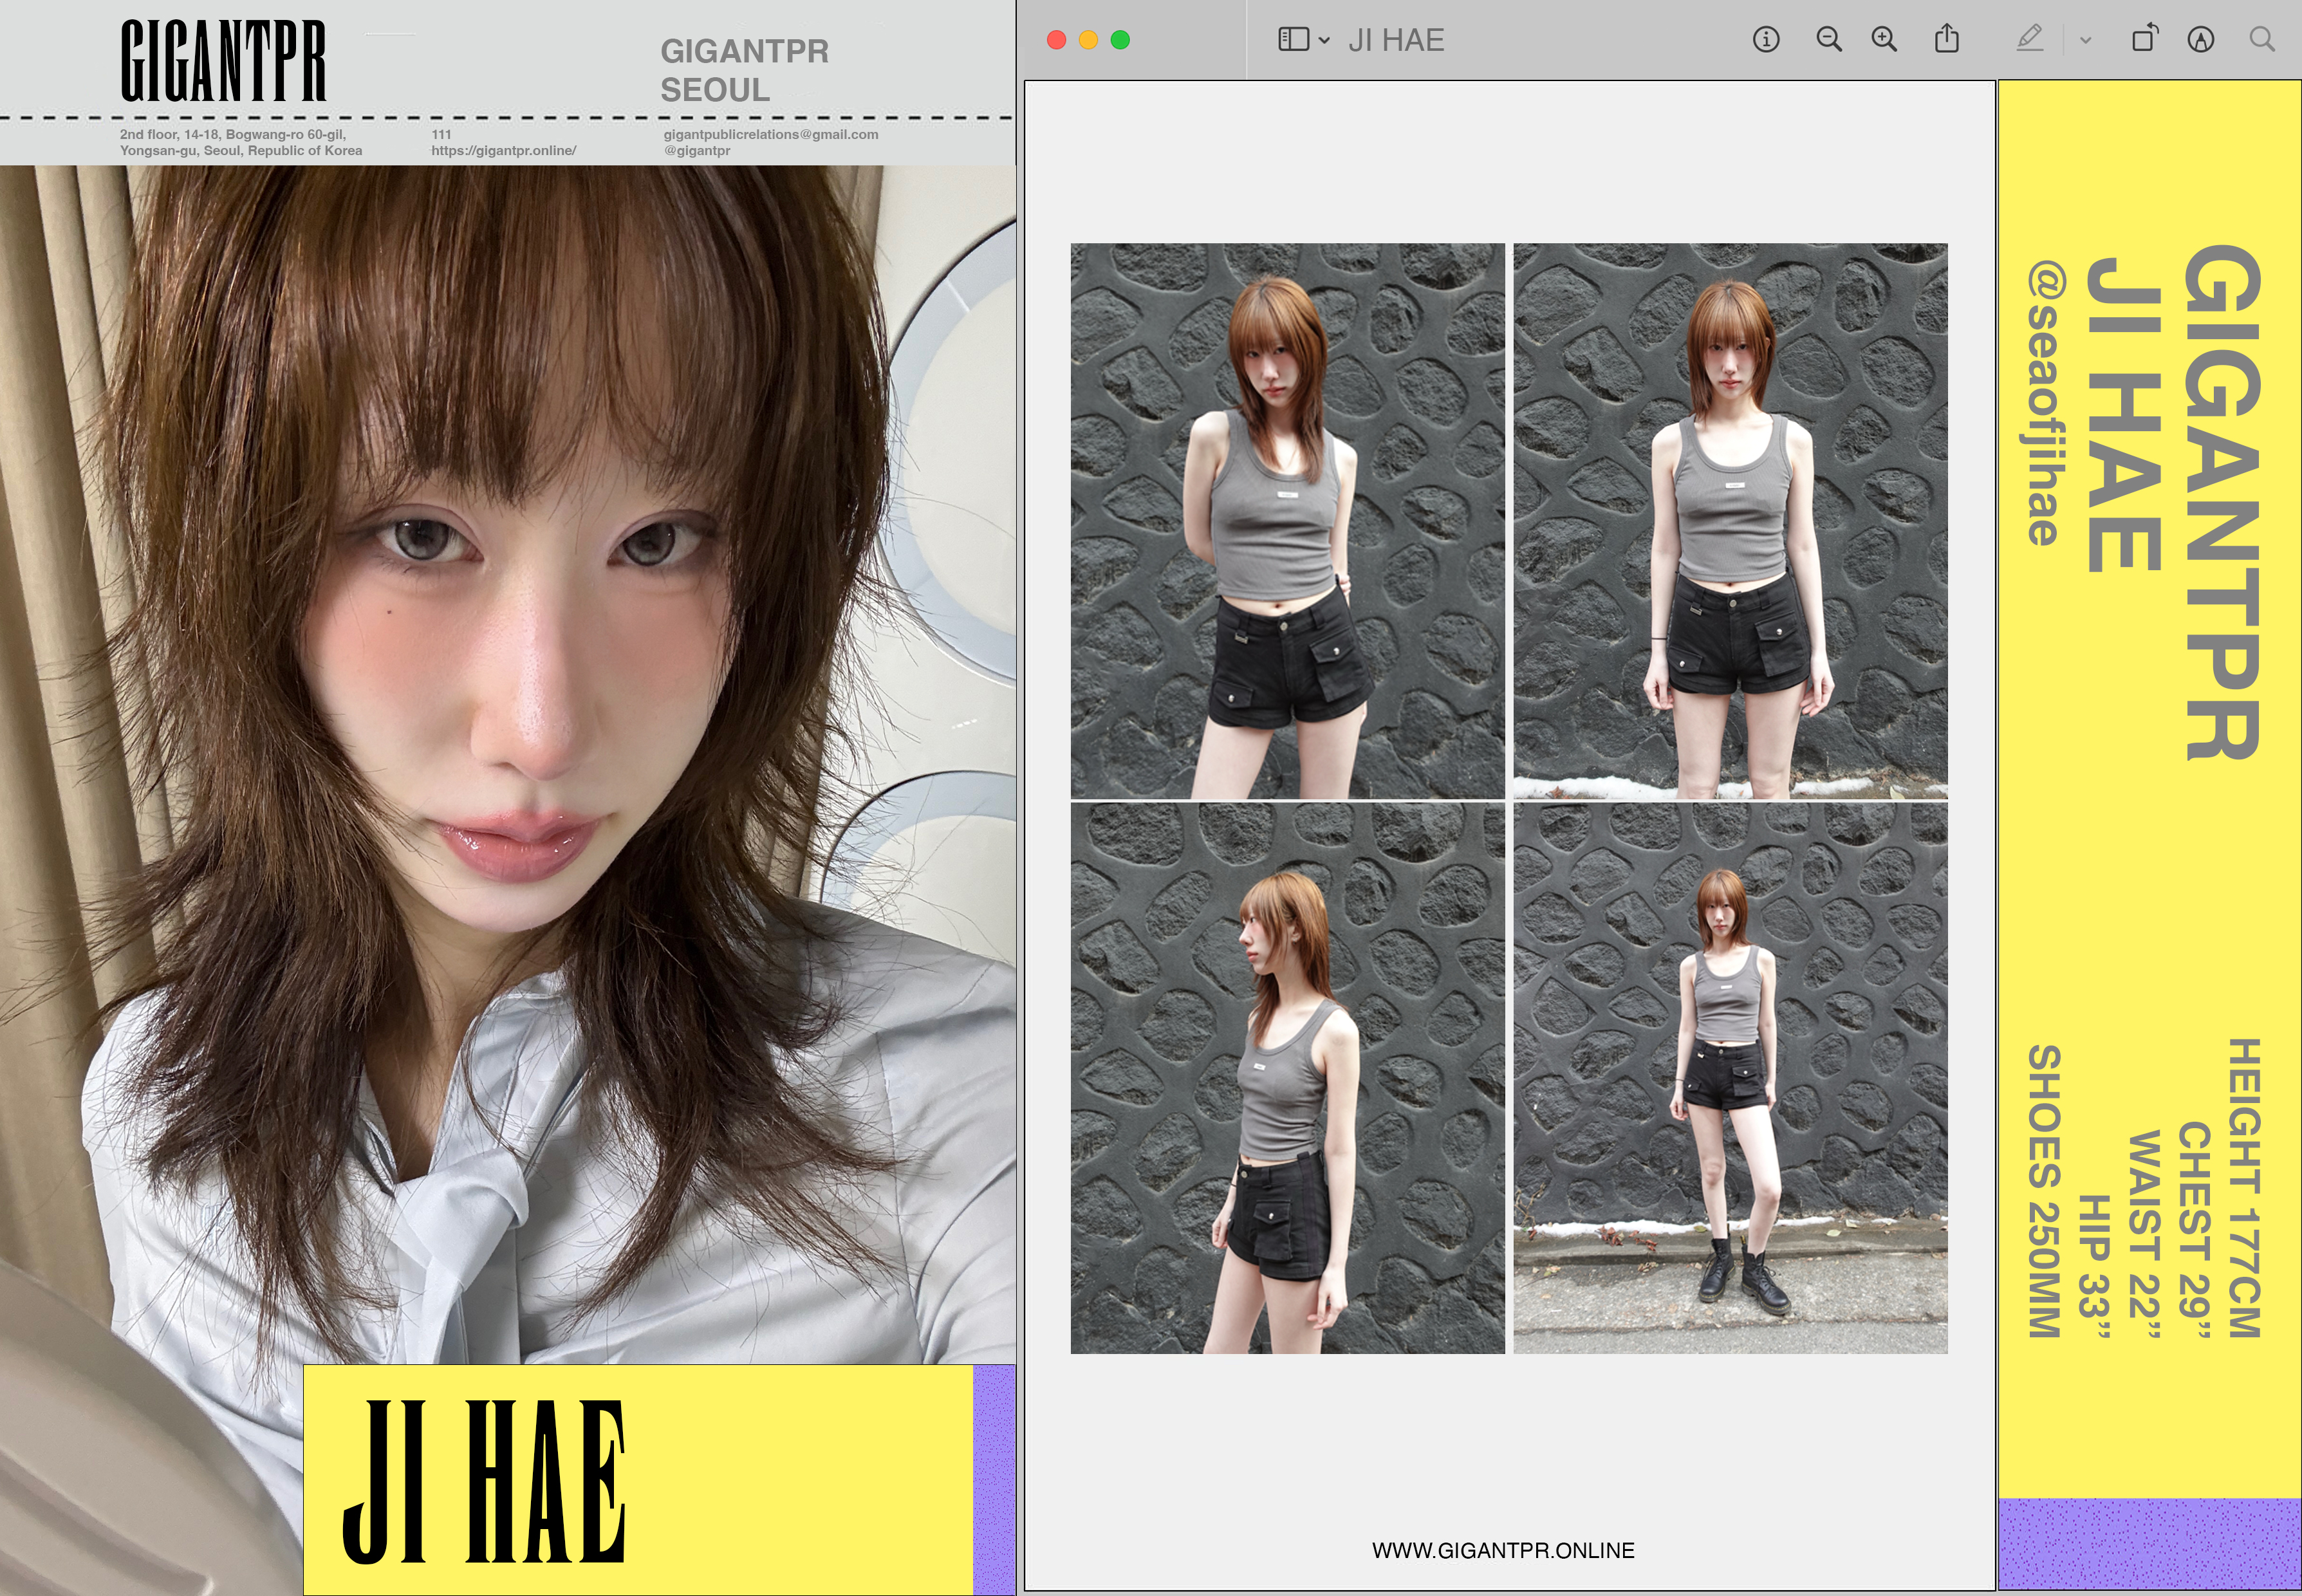Toggle the sidebar view button

(1293, 40)
